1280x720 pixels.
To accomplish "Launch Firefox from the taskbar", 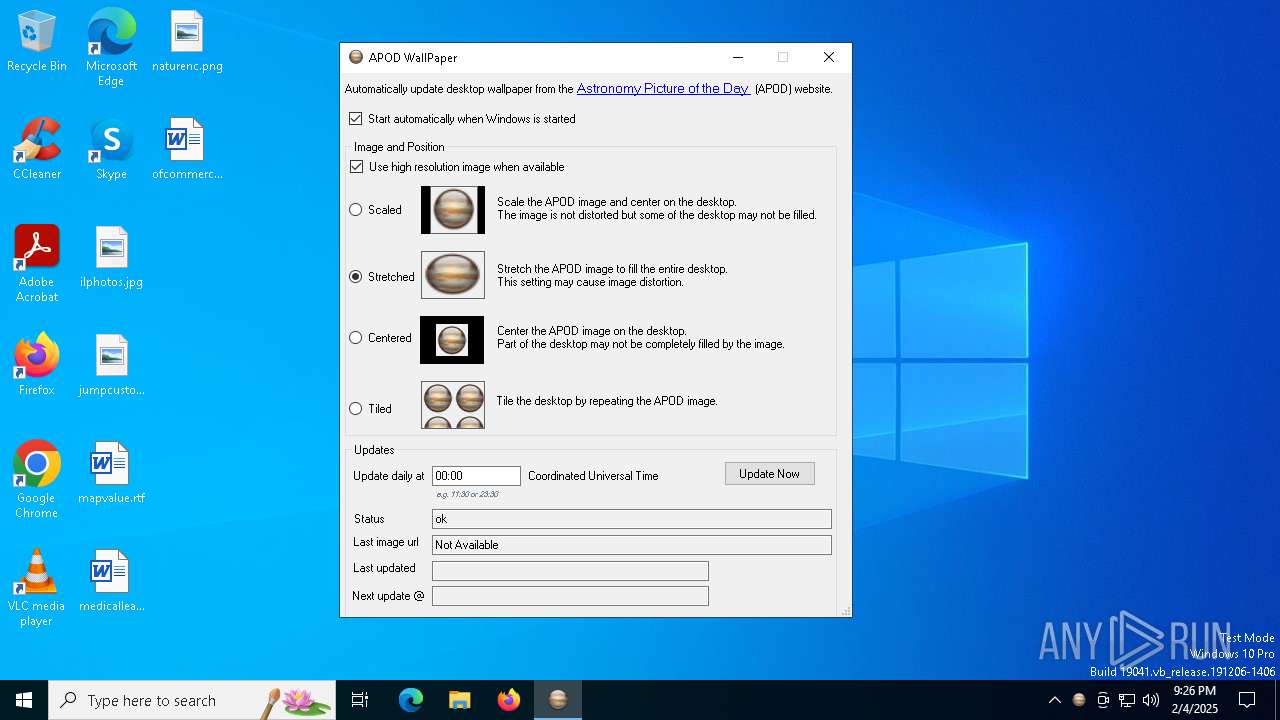I will click(x=509, y=700).
